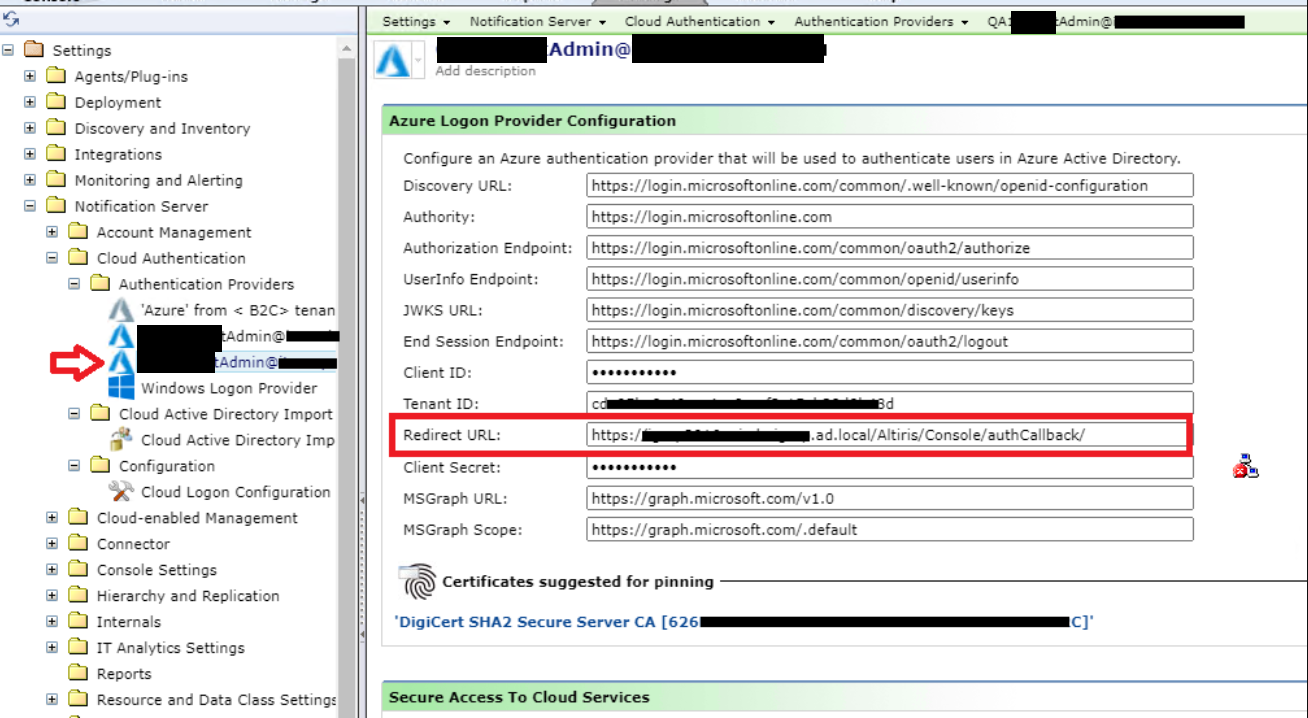Click the End Session Endpoint input field

coord(890,341)
